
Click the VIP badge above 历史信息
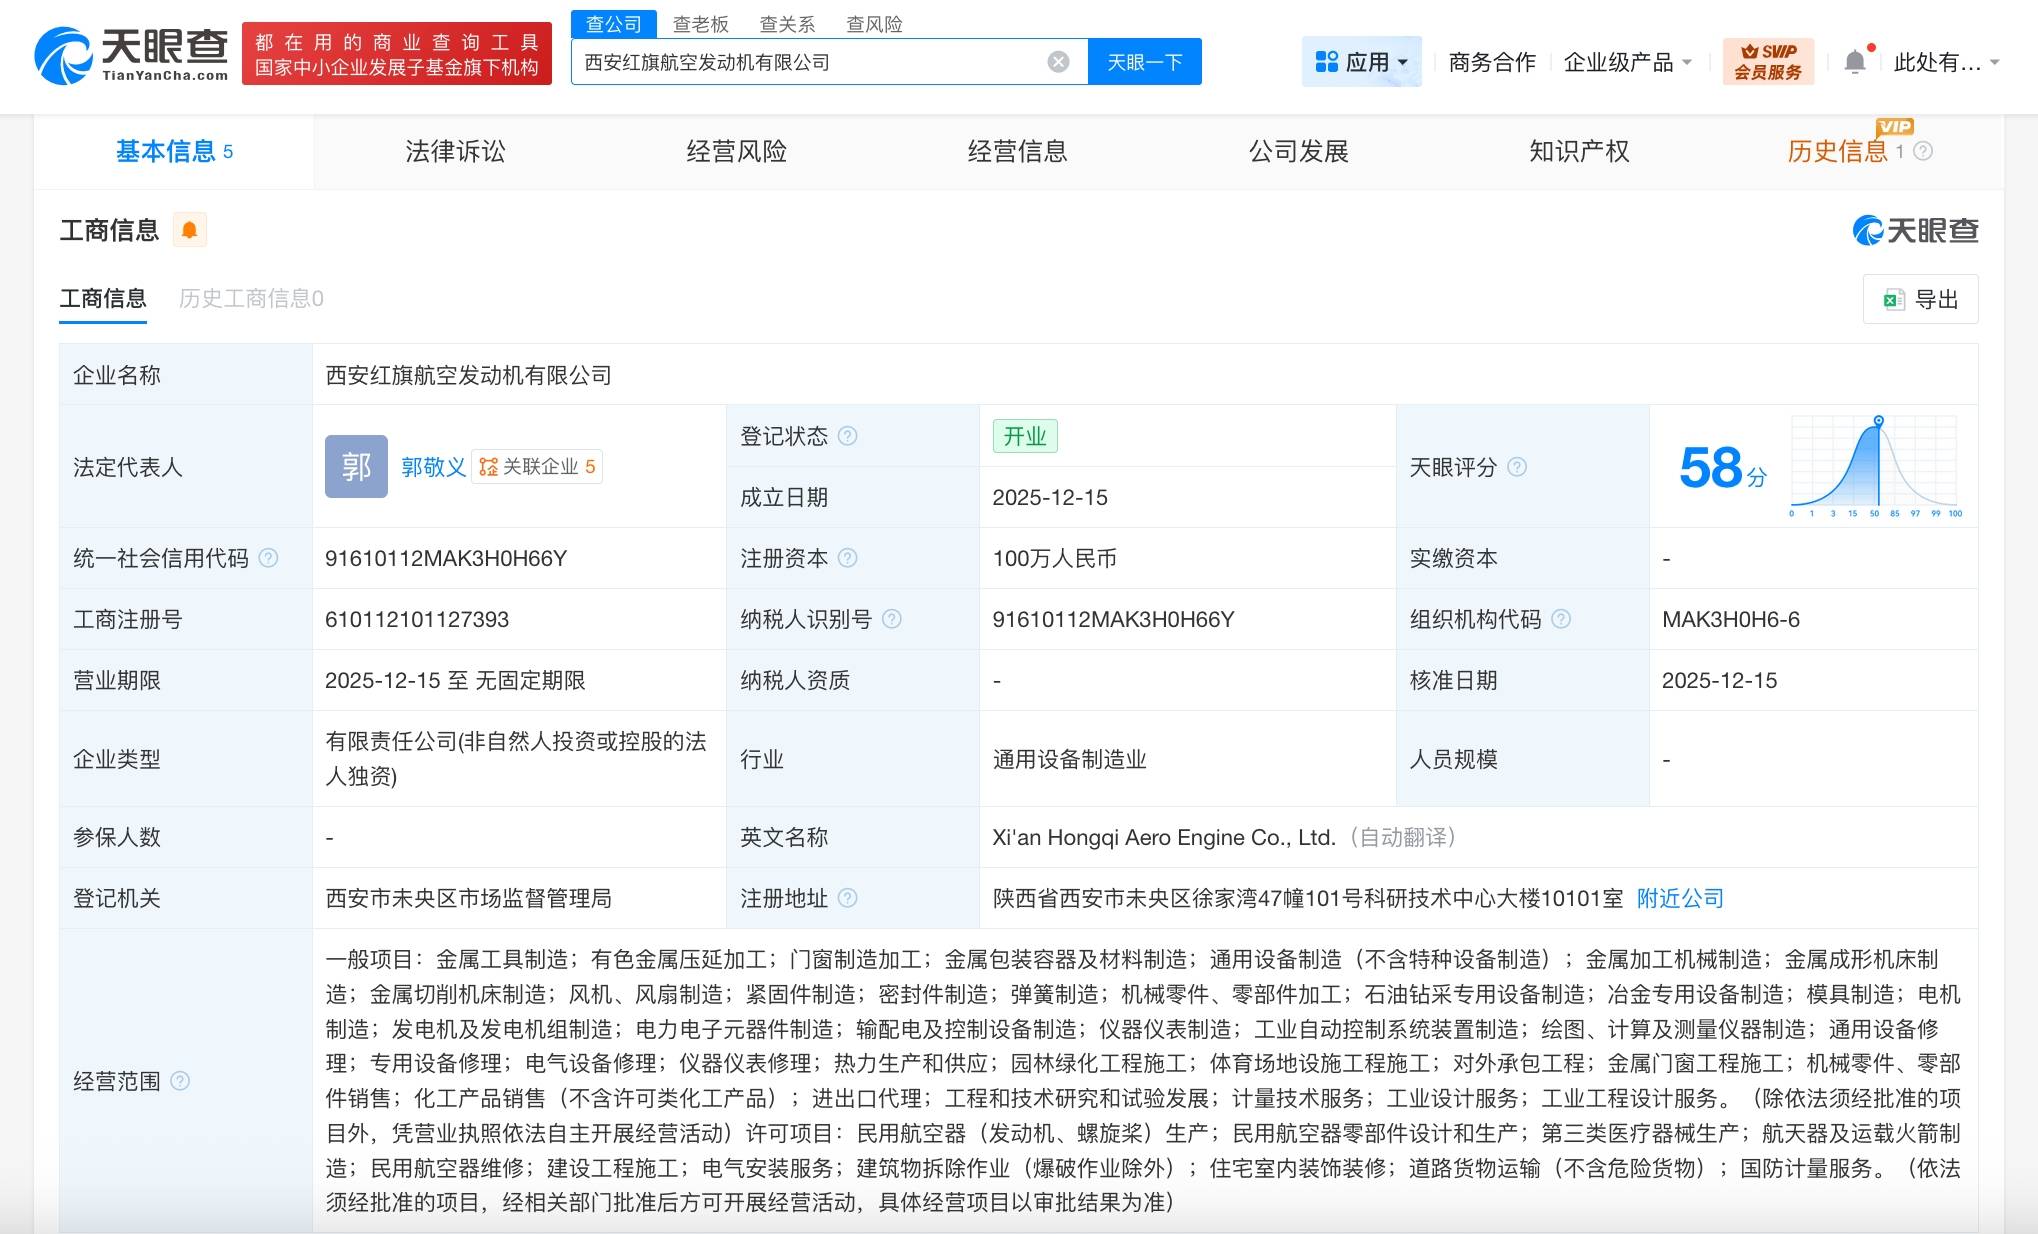click(x=1894, y=127)
